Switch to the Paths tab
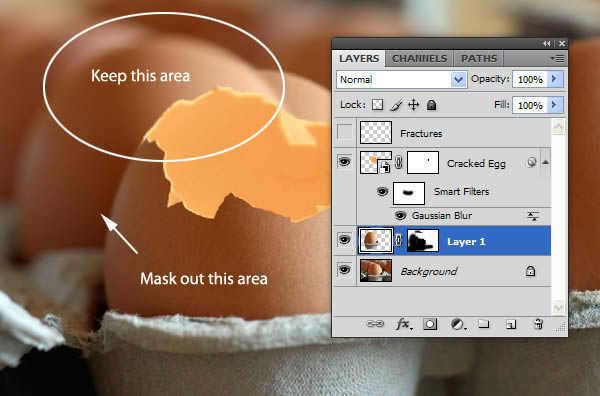The image size is (600, 396). pyautogui.click(x=479, y=59)
